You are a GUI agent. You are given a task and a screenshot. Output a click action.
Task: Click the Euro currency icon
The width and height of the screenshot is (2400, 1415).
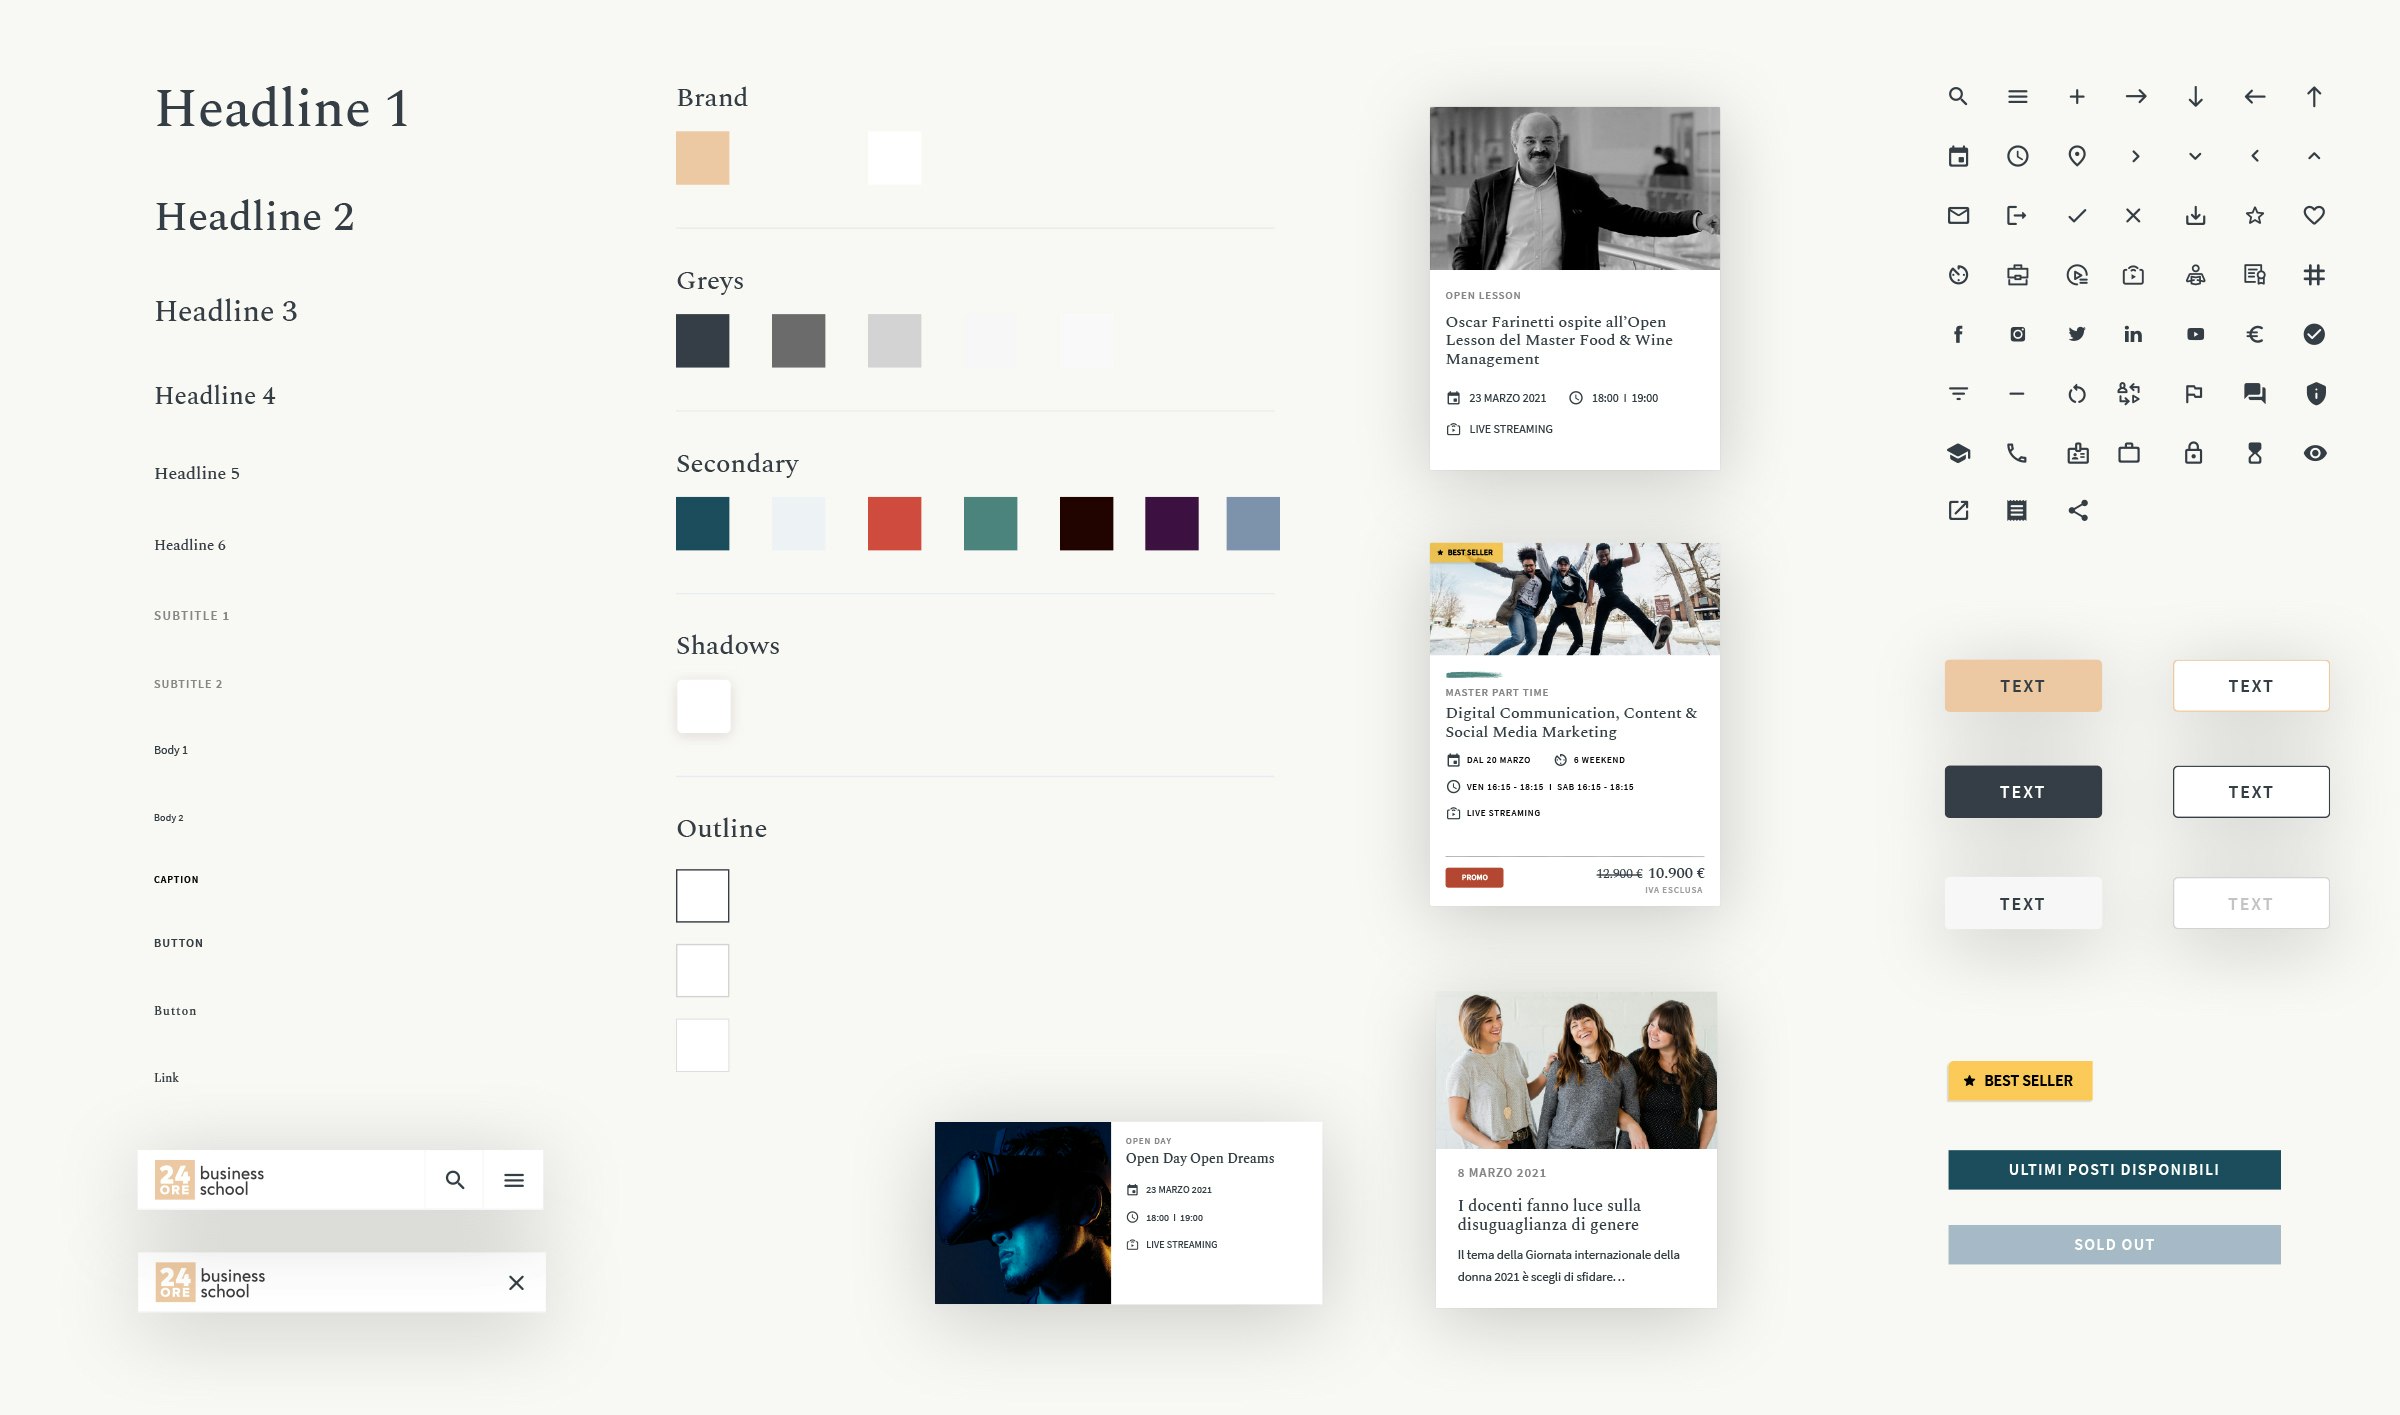2253,333
